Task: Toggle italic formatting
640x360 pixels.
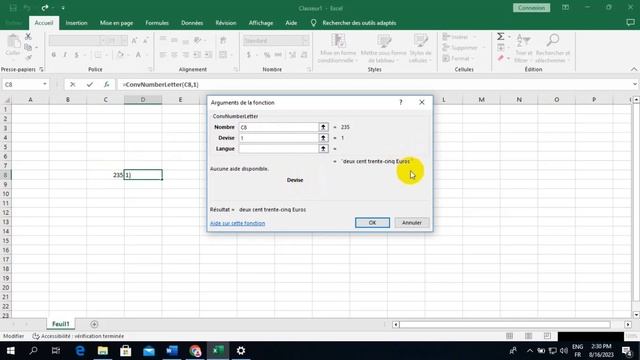Action: coord(65,55)
